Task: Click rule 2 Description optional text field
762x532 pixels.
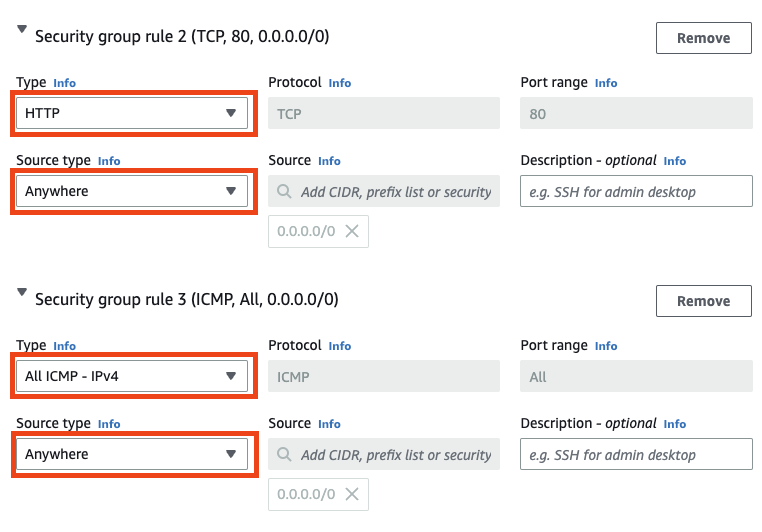Action: pyautogui.click(x=636, y=191)
